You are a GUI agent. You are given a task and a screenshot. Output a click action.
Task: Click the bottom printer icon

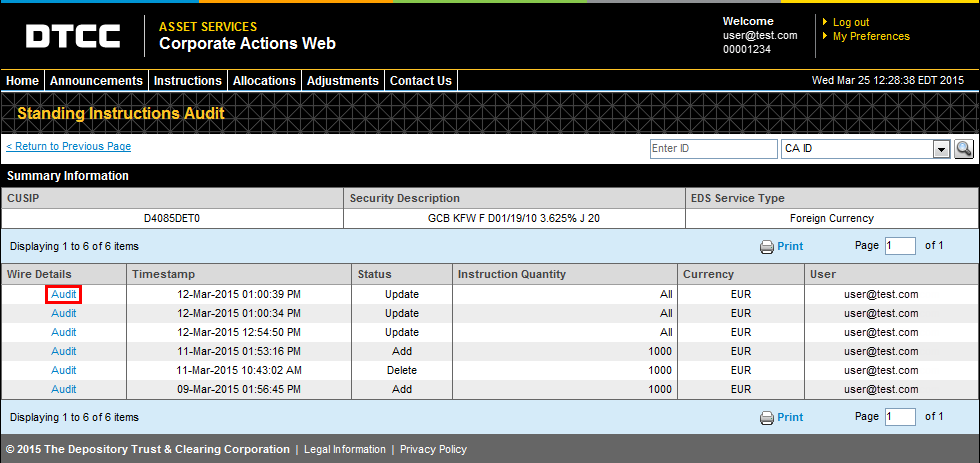pos(767,418)
